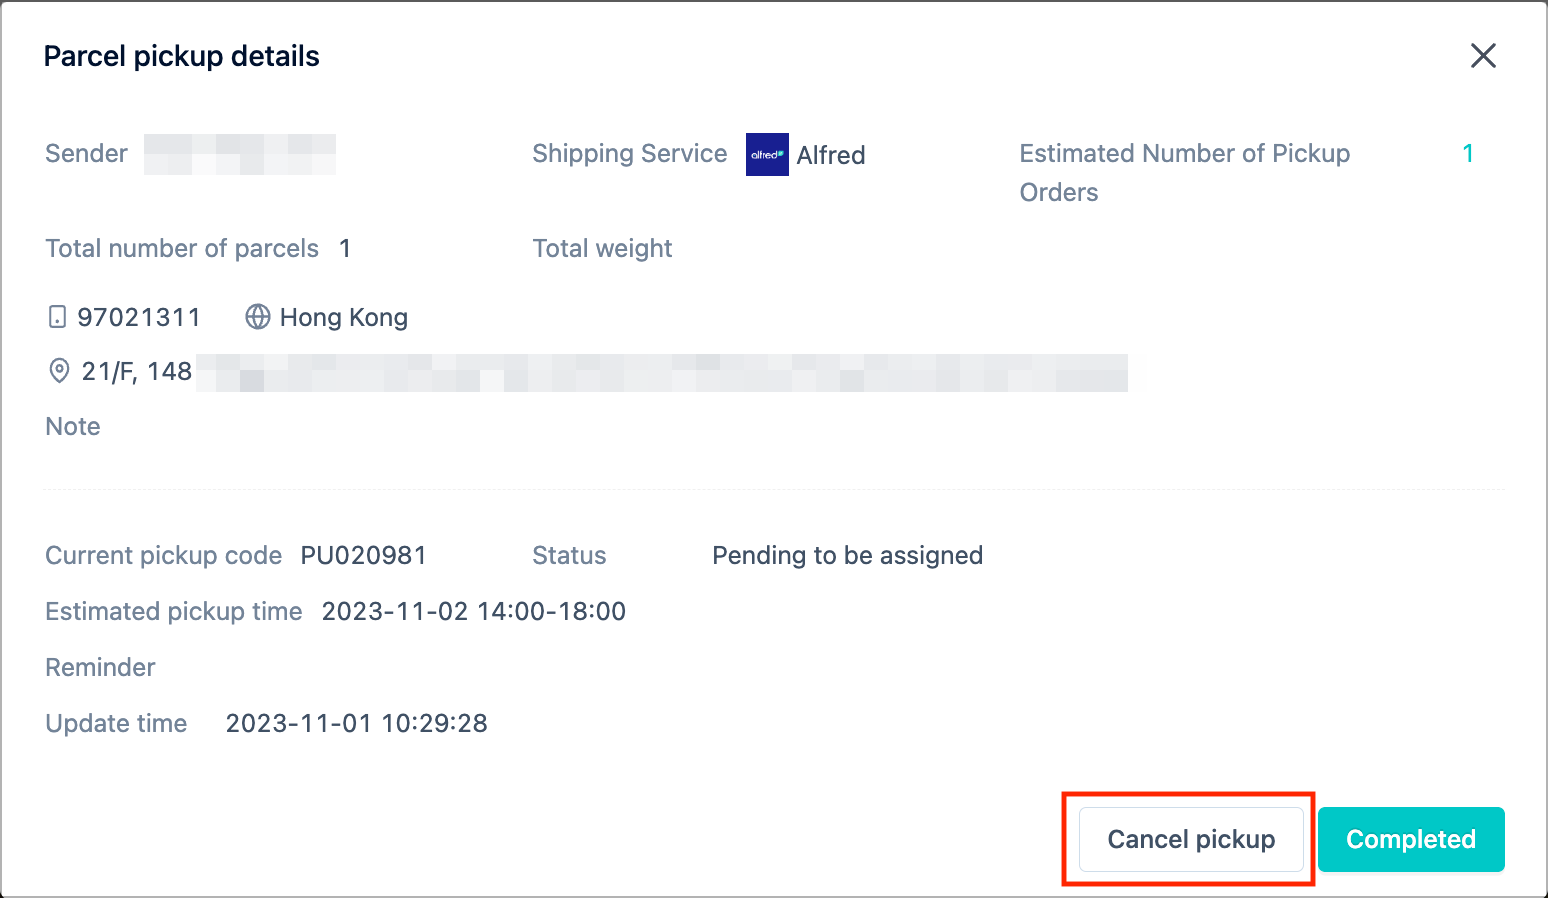Click the update time 2023-11-01 10:29:28

(x=356, y=723)
